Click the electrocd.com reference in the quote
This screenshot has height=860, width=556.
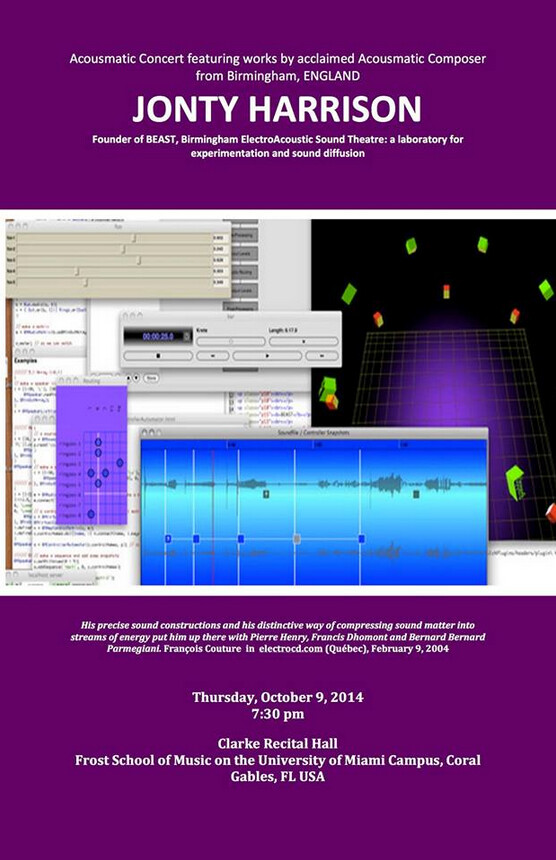pyautogui.click(x=291, y=648)
